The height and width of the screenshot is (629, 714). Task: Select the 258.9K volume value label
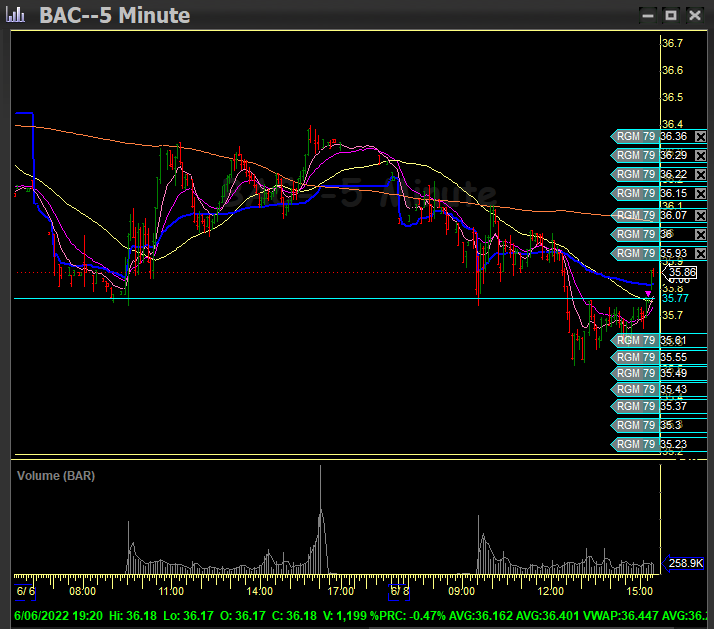685,565
